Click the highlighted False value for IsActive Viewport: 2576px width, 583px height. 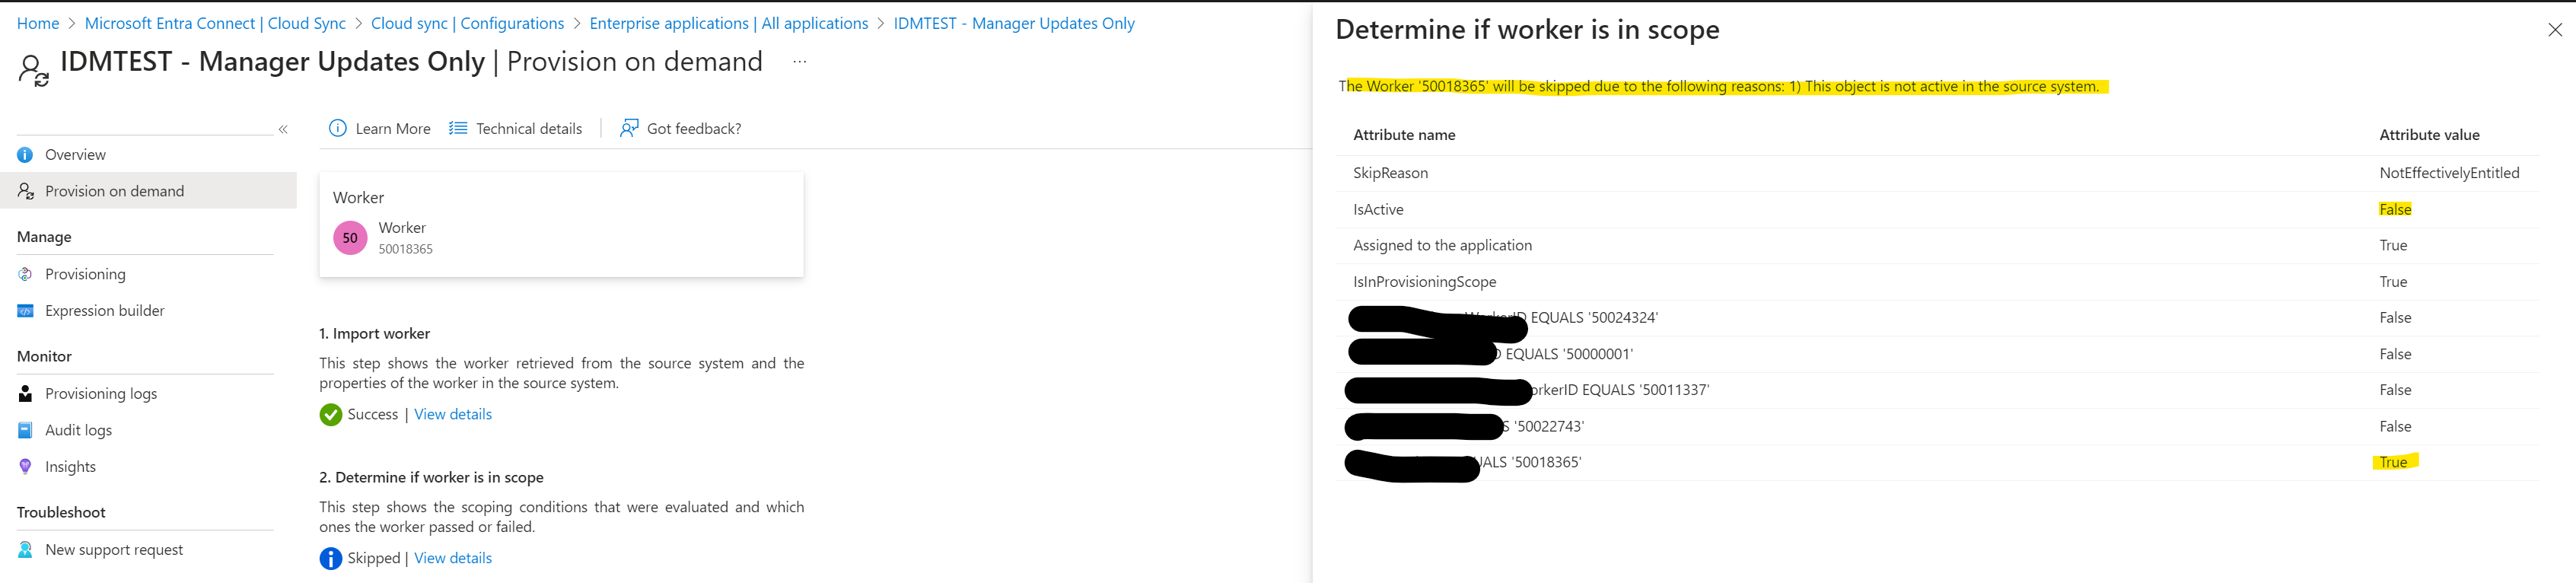2395,209
